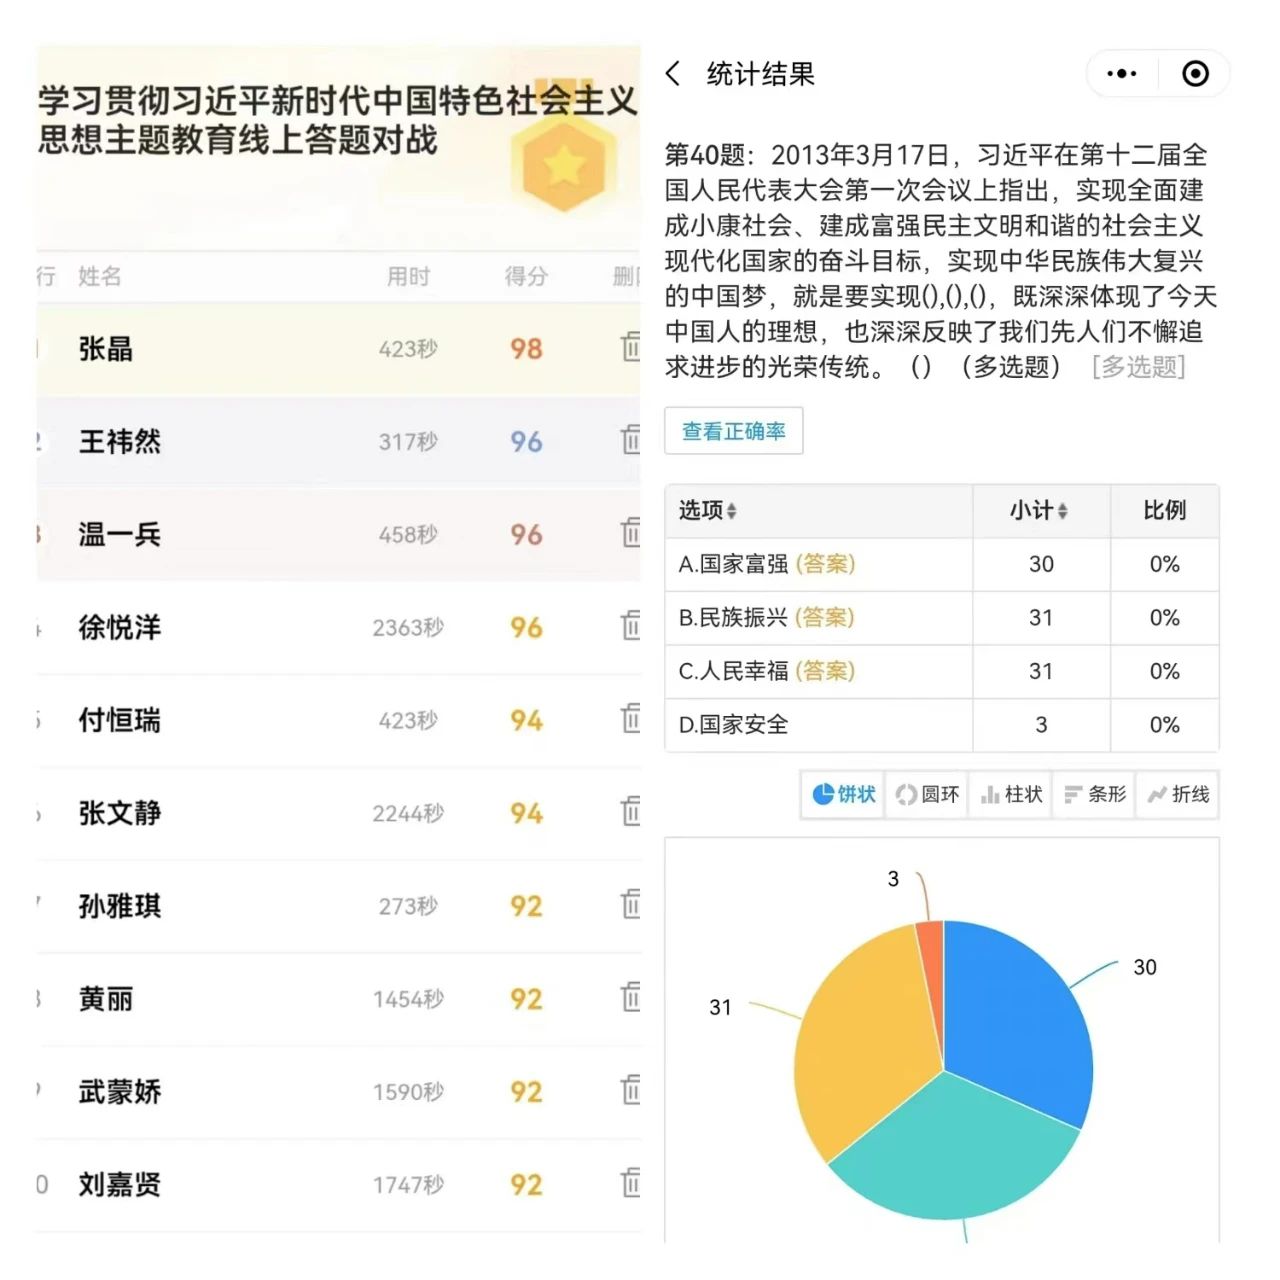The image size is (1280, 1280).
Task: Select the 柱状 bar chart type
Action: tap(1011, 794)
